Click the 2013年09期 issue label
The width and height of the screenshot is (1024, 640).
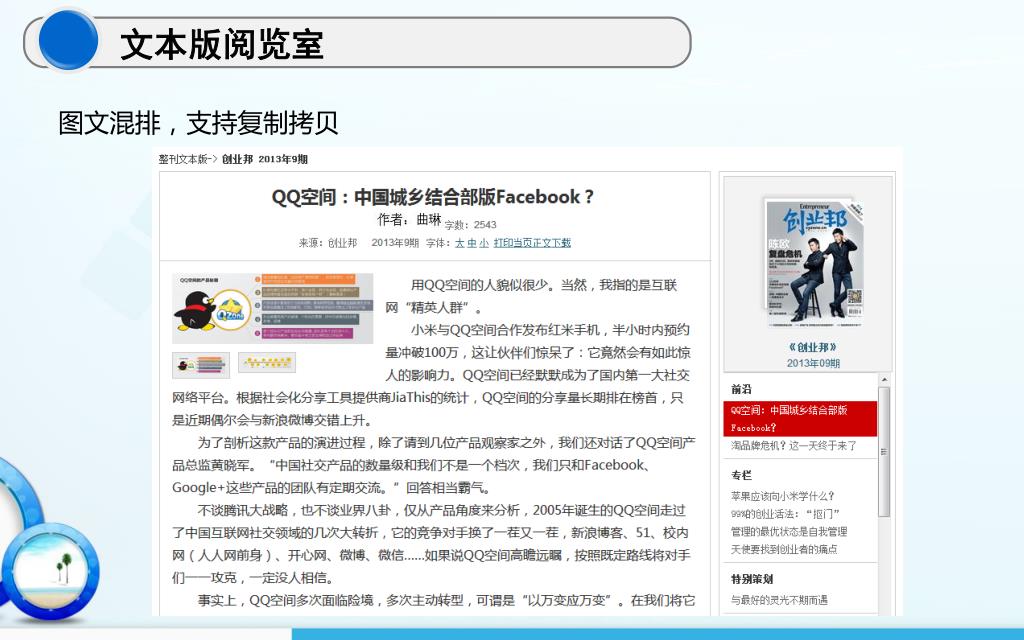click(813, 363)
